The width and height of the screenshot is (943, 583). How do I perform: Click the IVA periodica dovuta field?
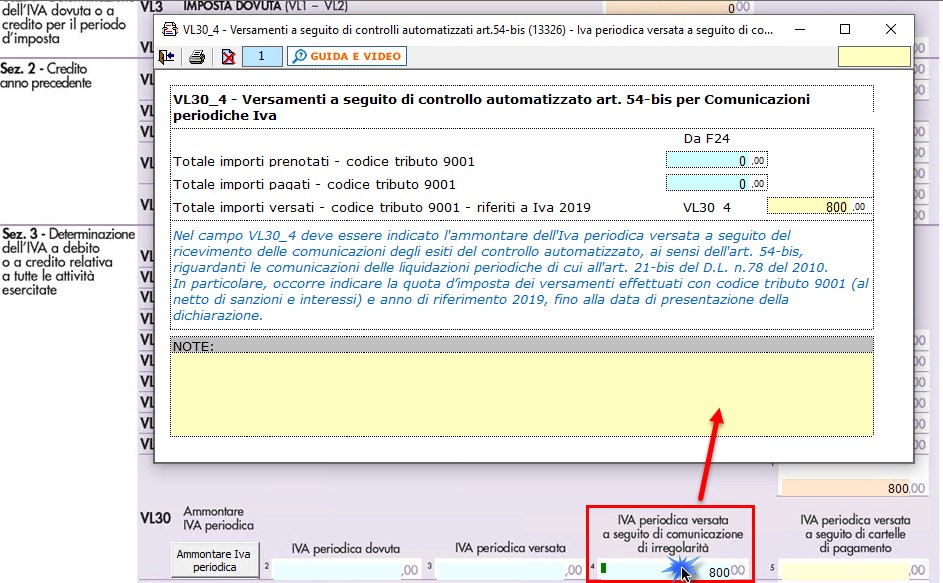(345, 570)
